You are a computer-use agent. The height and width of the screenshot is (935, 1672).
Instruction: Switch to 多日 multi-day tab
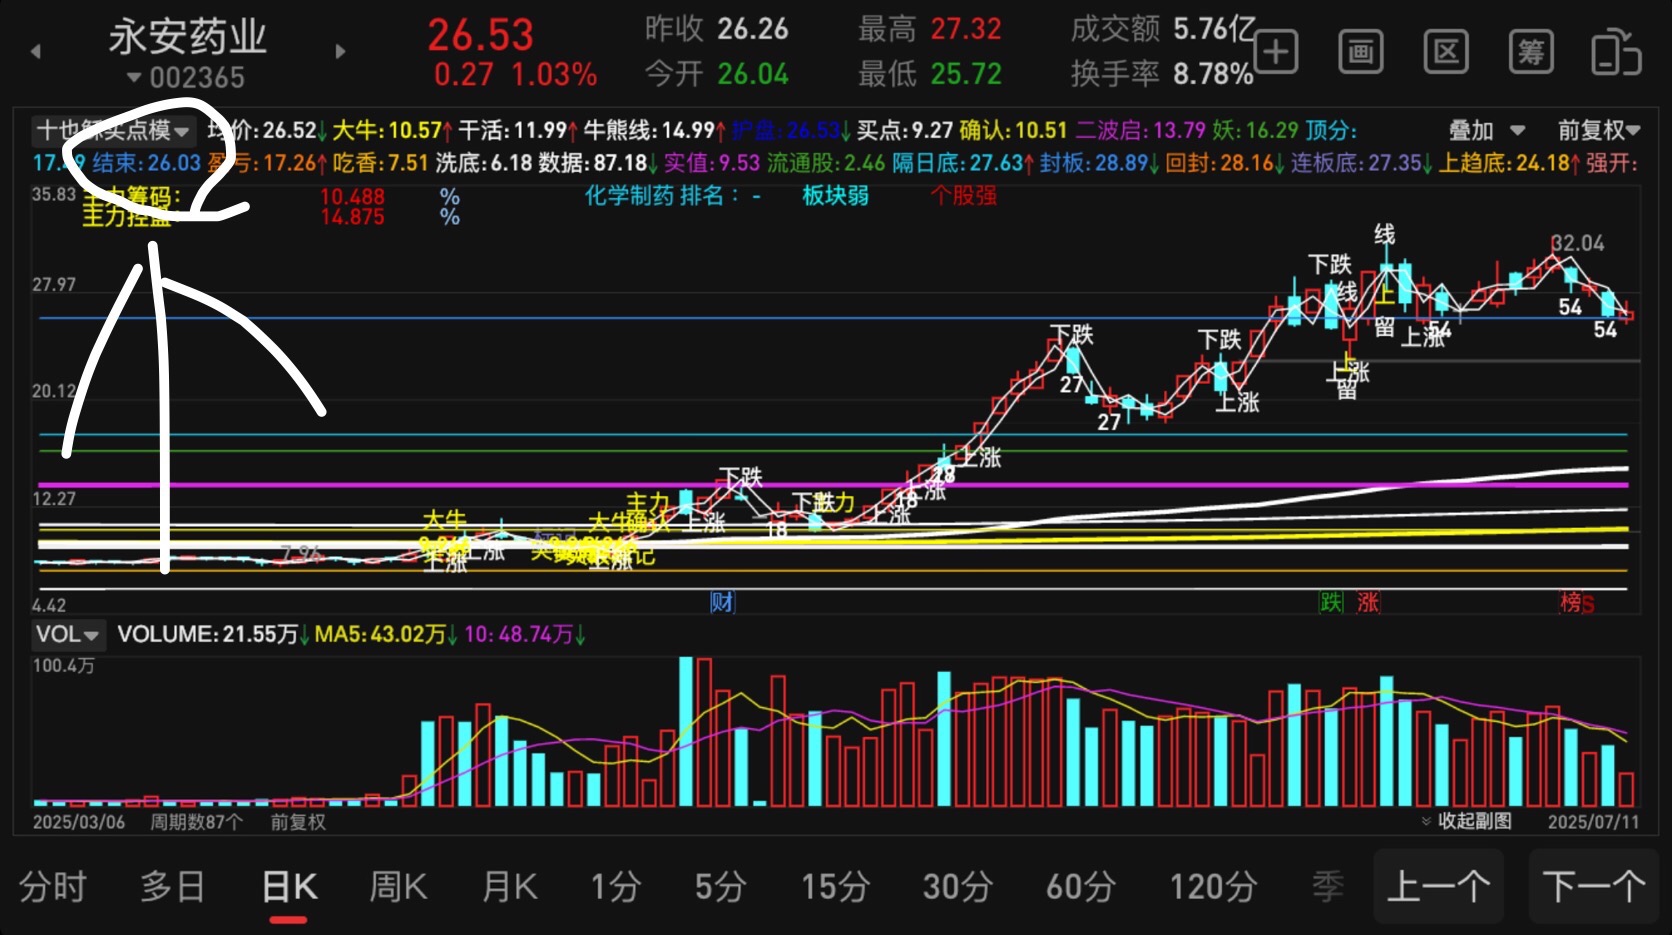point(172,887)
